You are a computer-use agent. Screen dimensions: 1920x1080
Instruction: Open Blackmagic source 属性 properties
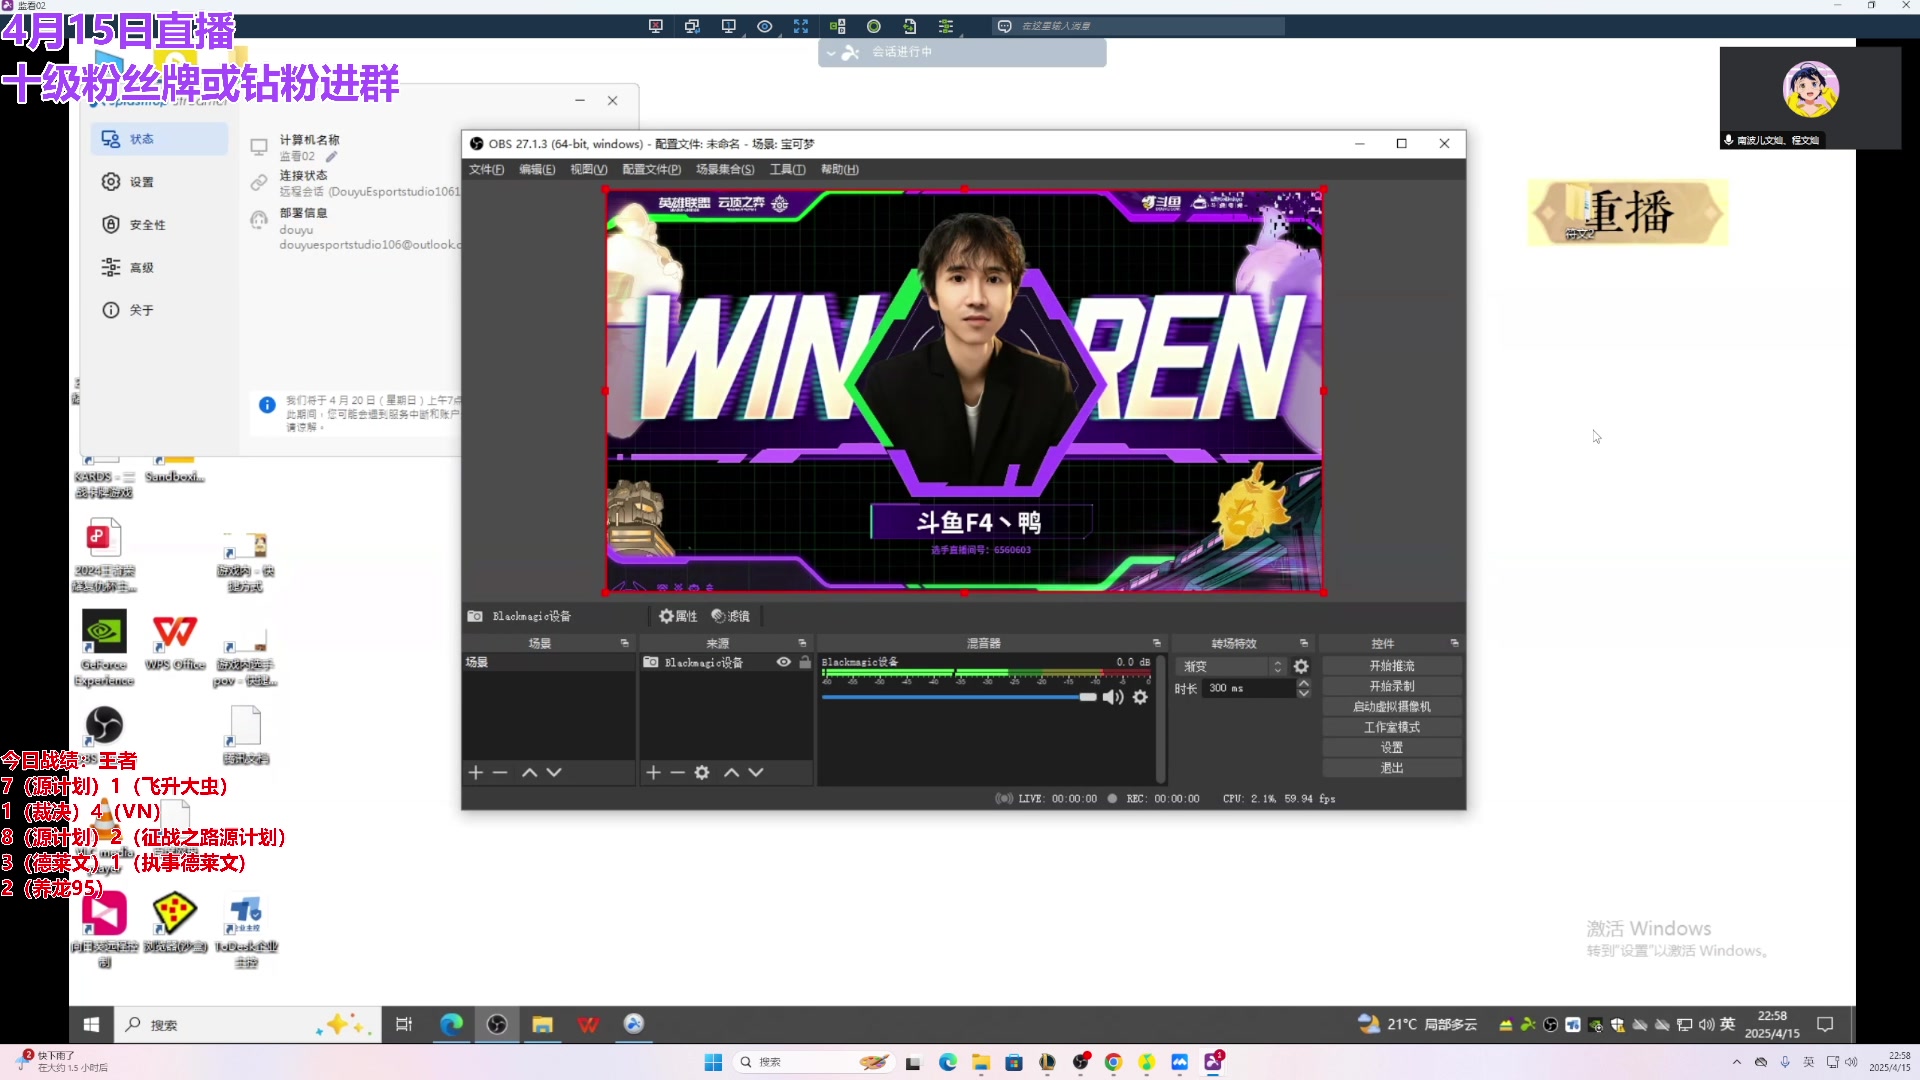point(678,616)
